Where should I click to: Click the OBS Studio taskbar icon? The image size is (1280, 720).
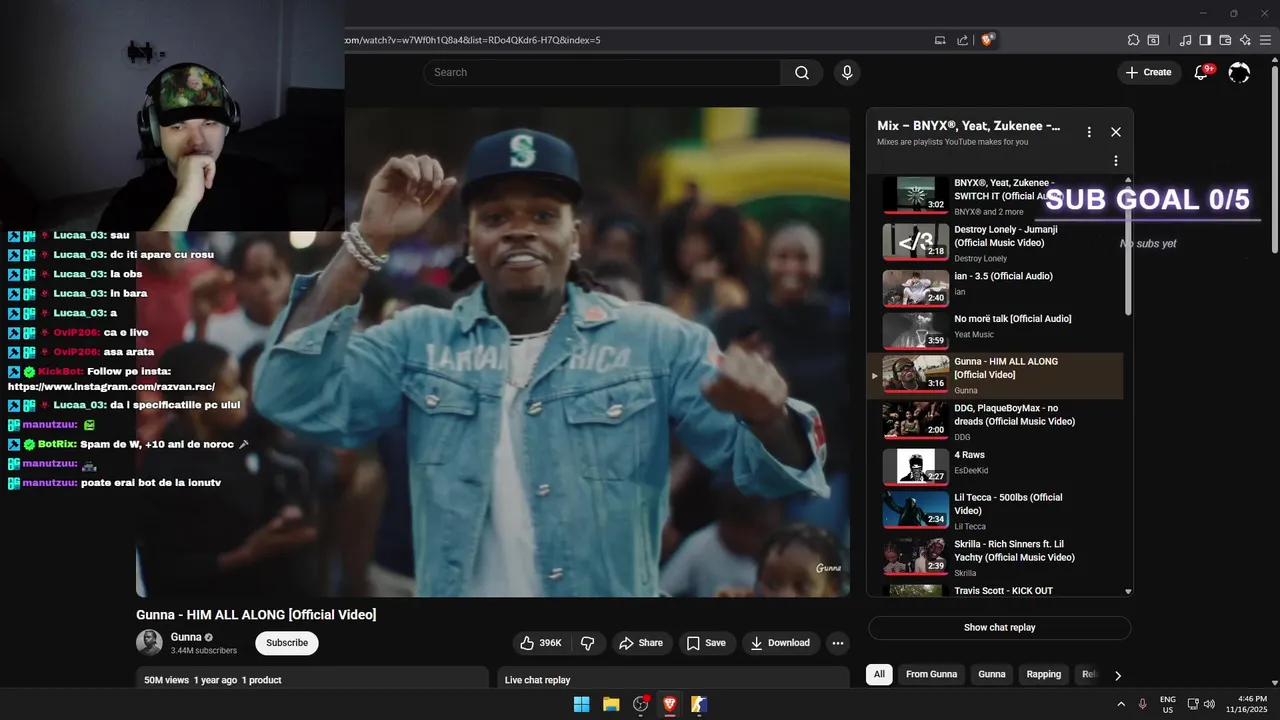[x=641, y=704]
